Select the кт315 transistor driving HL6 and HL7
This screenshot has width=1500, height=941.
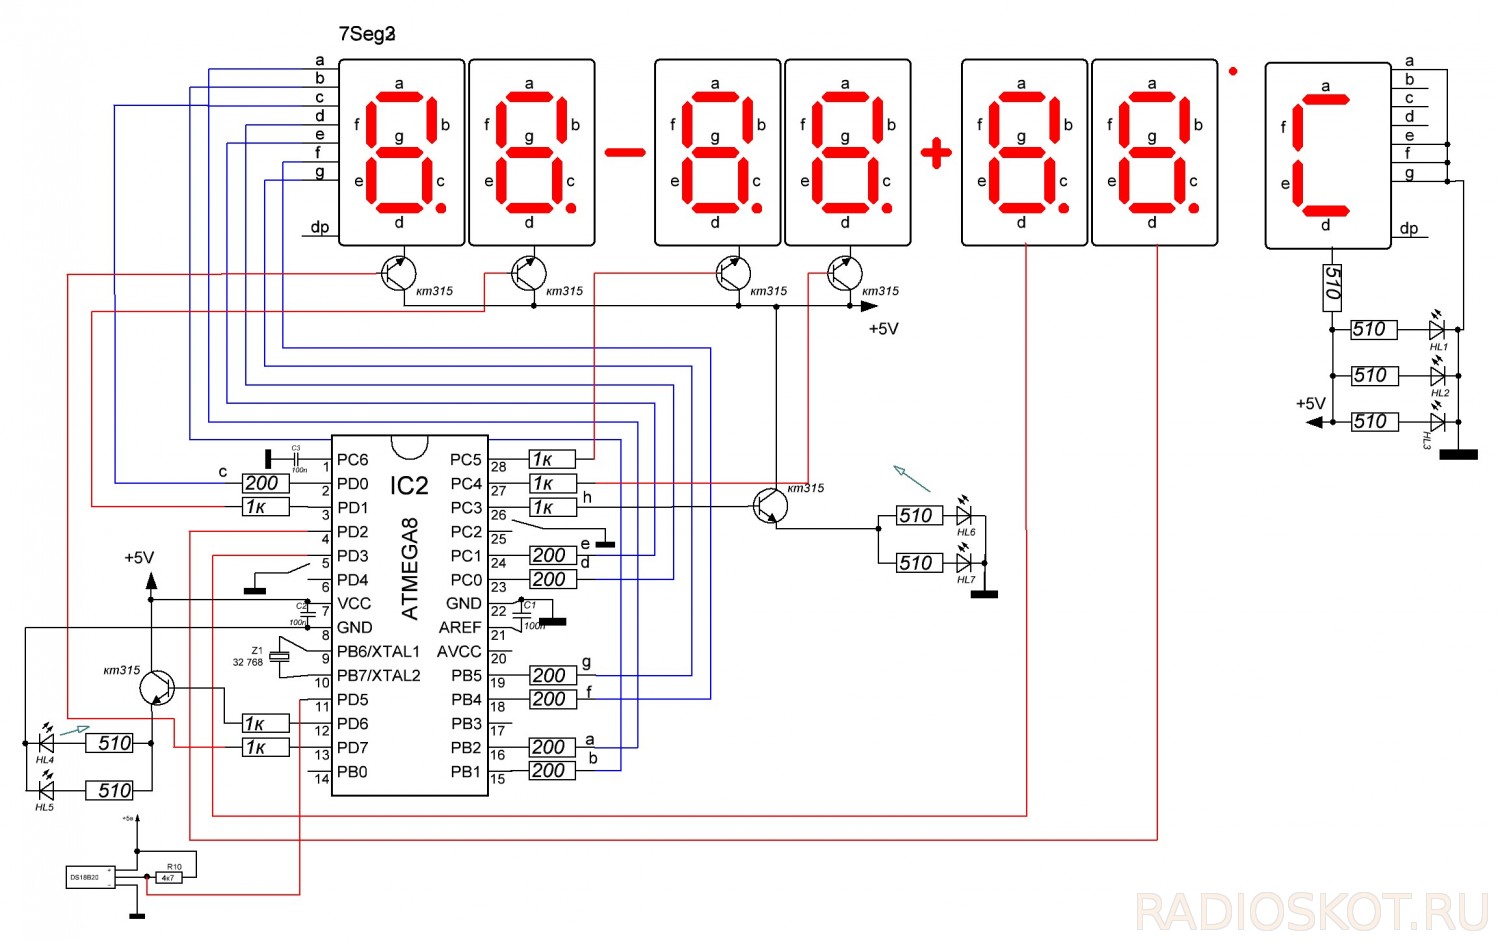(770, 506)
